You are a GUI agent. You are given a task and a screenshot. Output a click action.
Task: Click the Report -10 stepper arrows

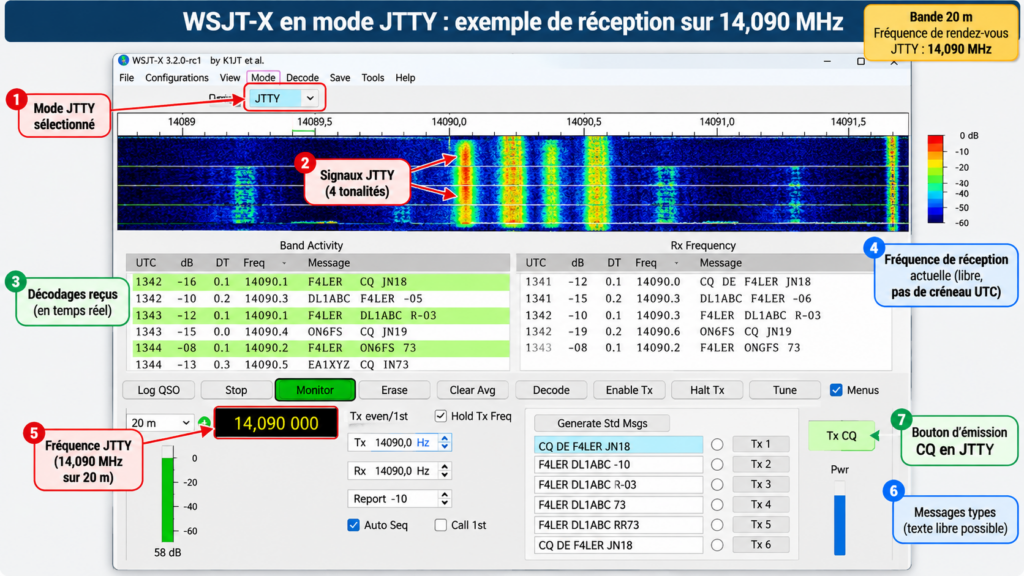tap(445, 499)
